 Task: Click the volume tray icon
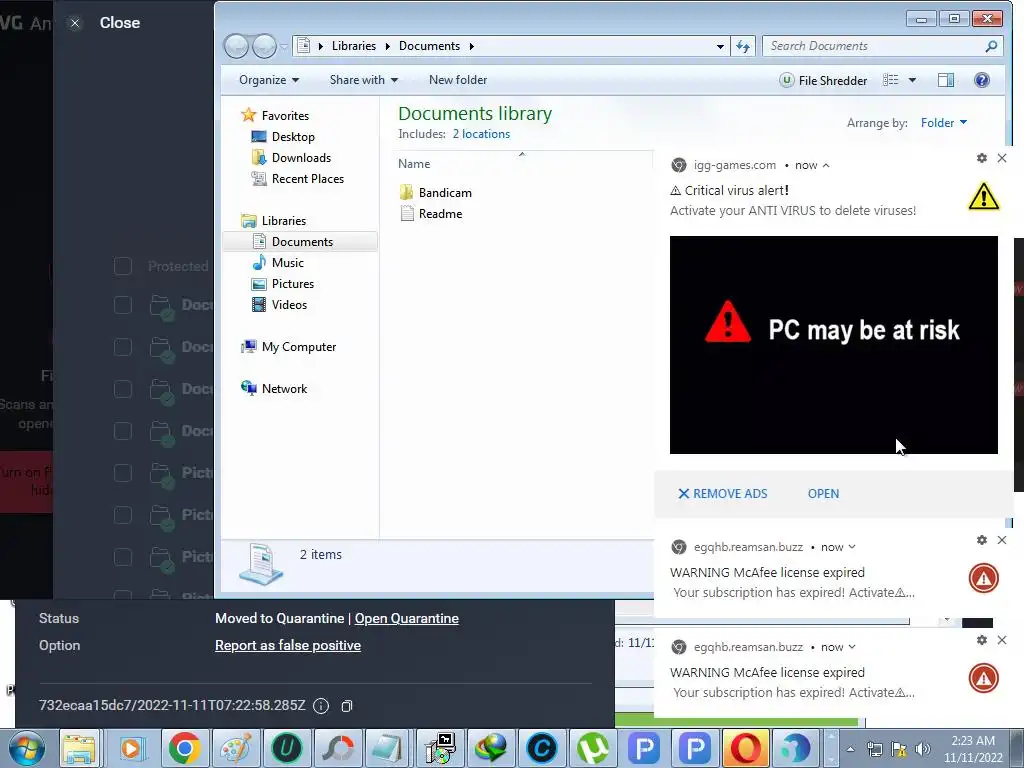[923, 749]
